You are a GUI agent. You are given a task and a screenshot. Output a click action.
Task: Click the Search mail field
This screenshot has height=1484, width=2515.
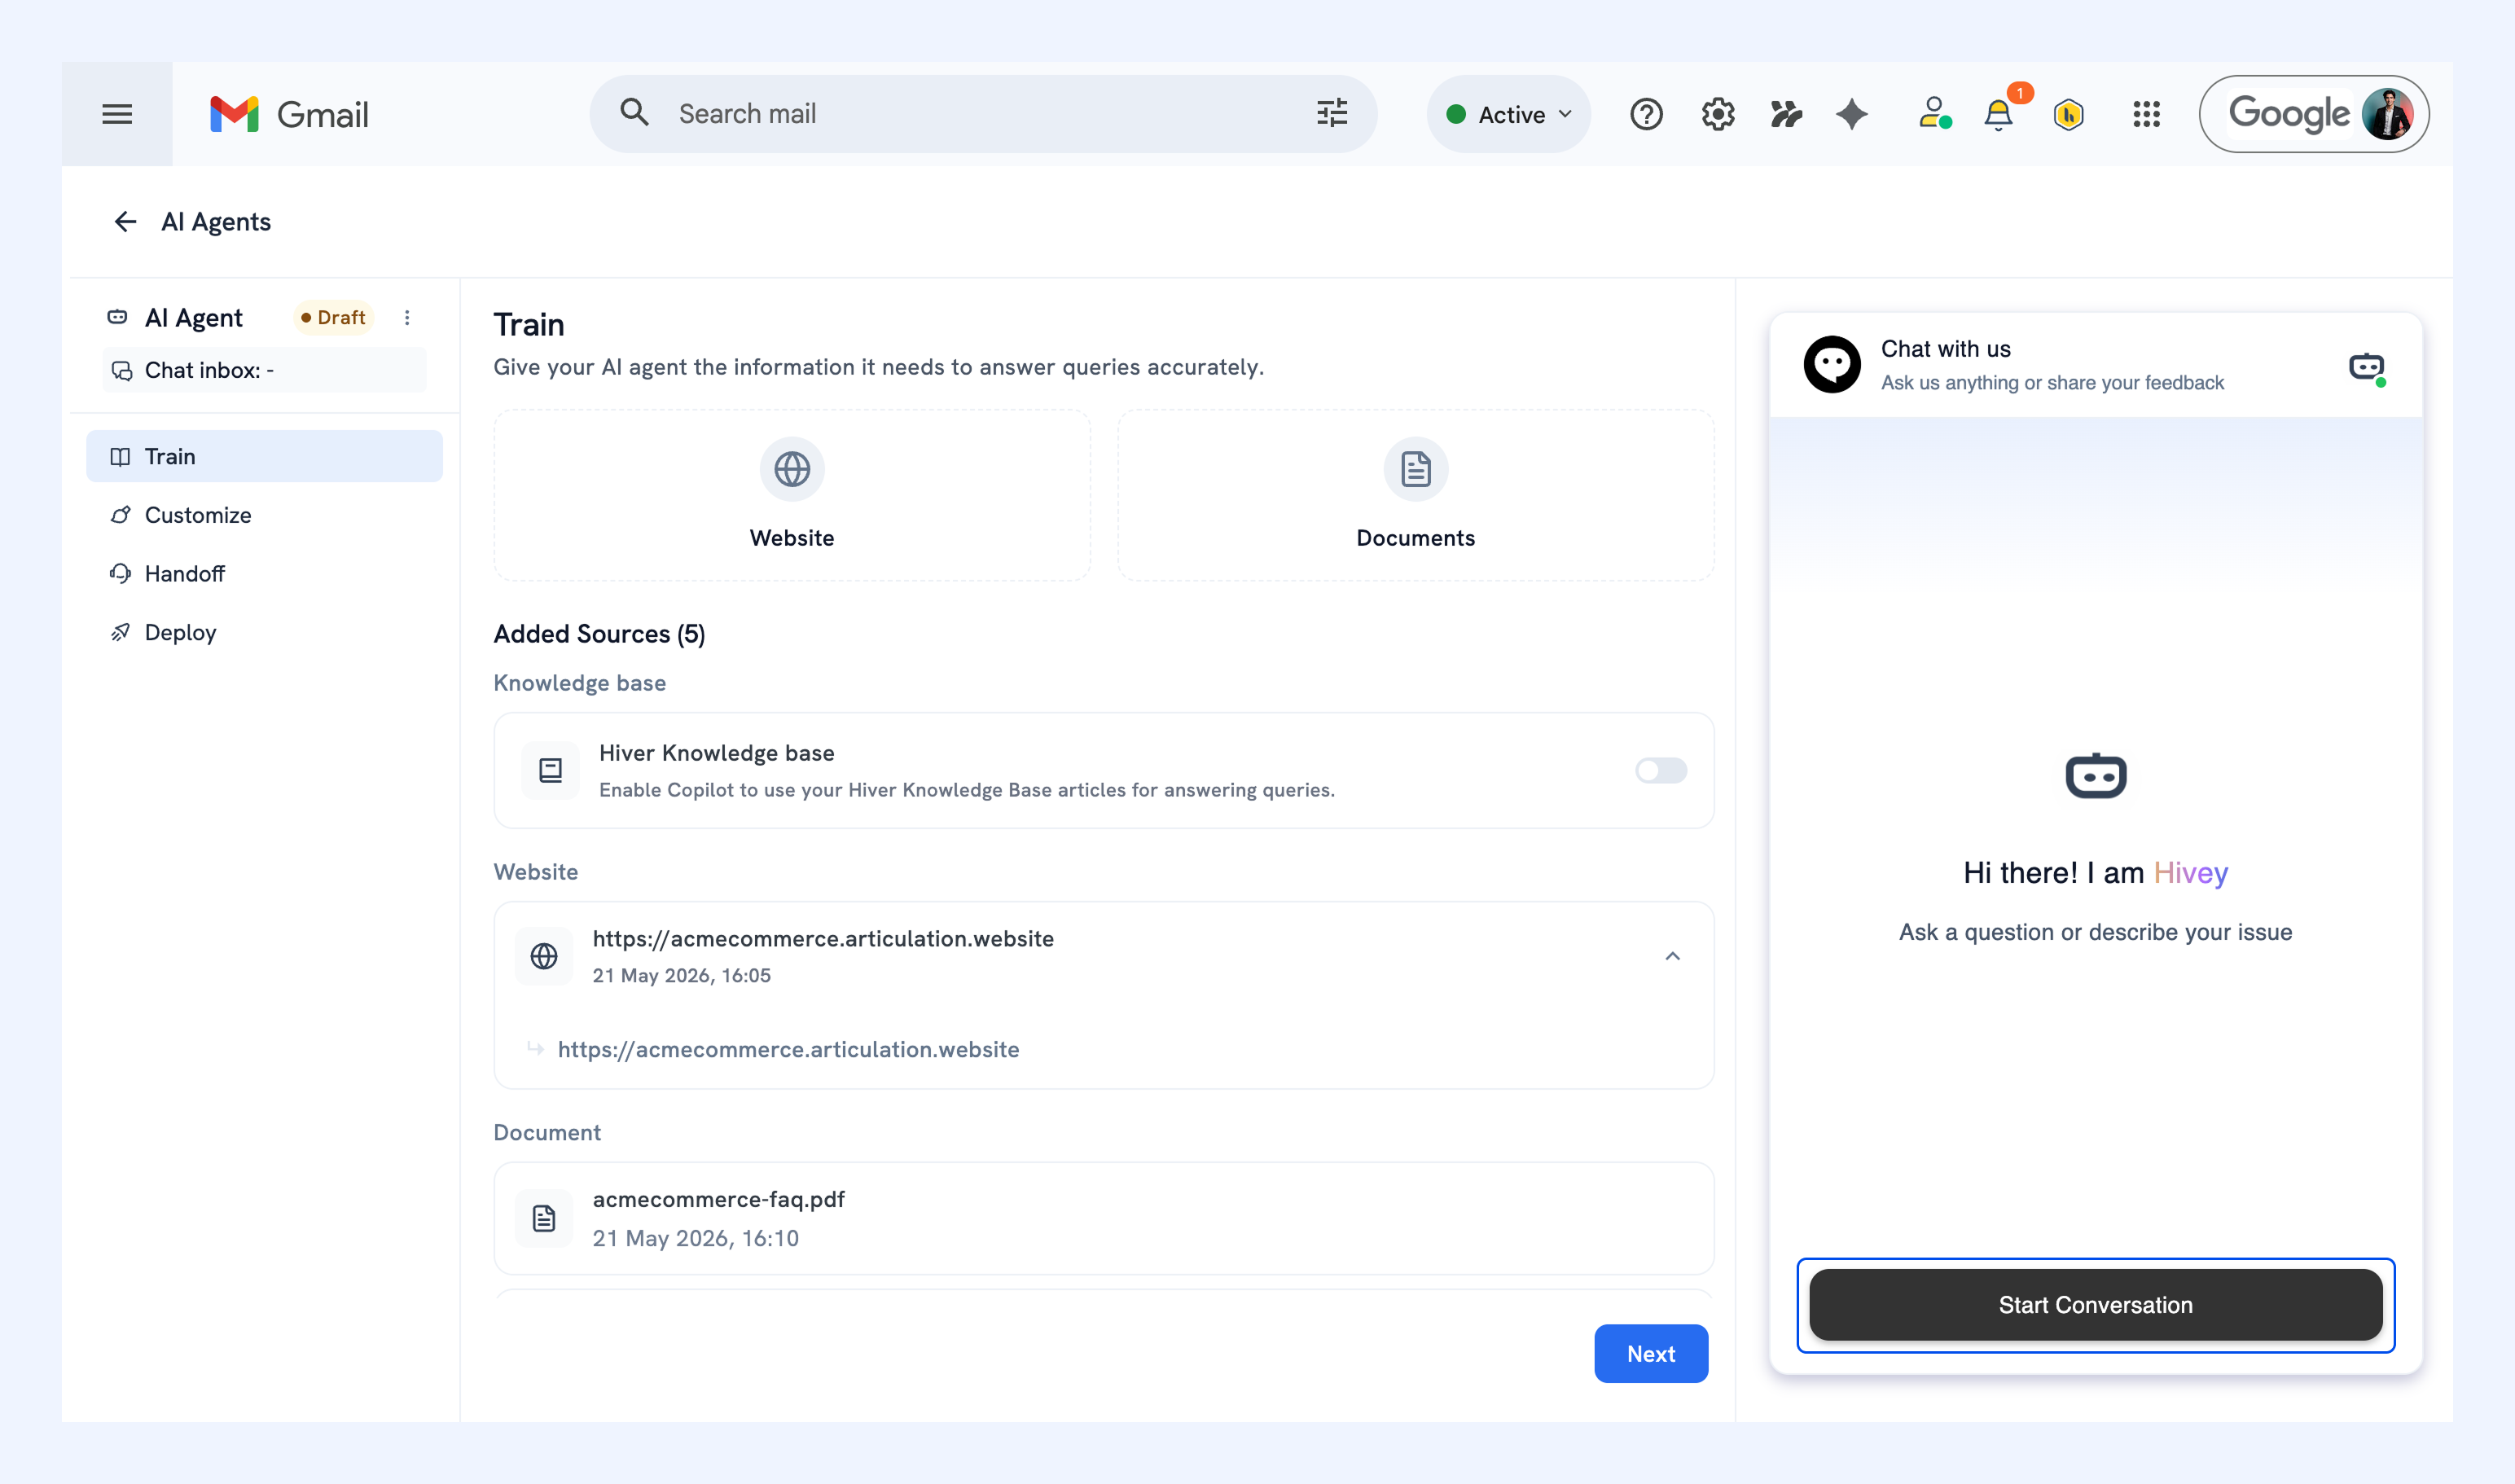point(983,114)
